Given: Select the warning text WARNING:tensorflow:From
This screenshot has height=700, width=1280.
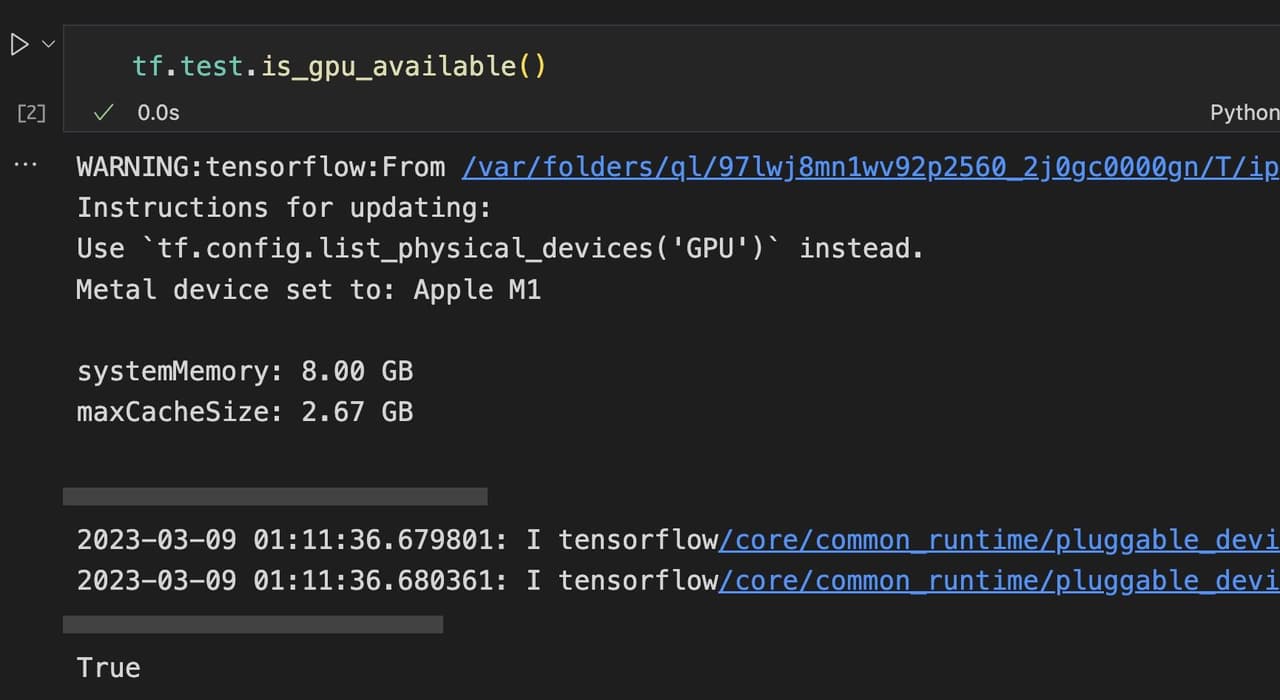Looking at the screenshot, I should click(258, 166).
